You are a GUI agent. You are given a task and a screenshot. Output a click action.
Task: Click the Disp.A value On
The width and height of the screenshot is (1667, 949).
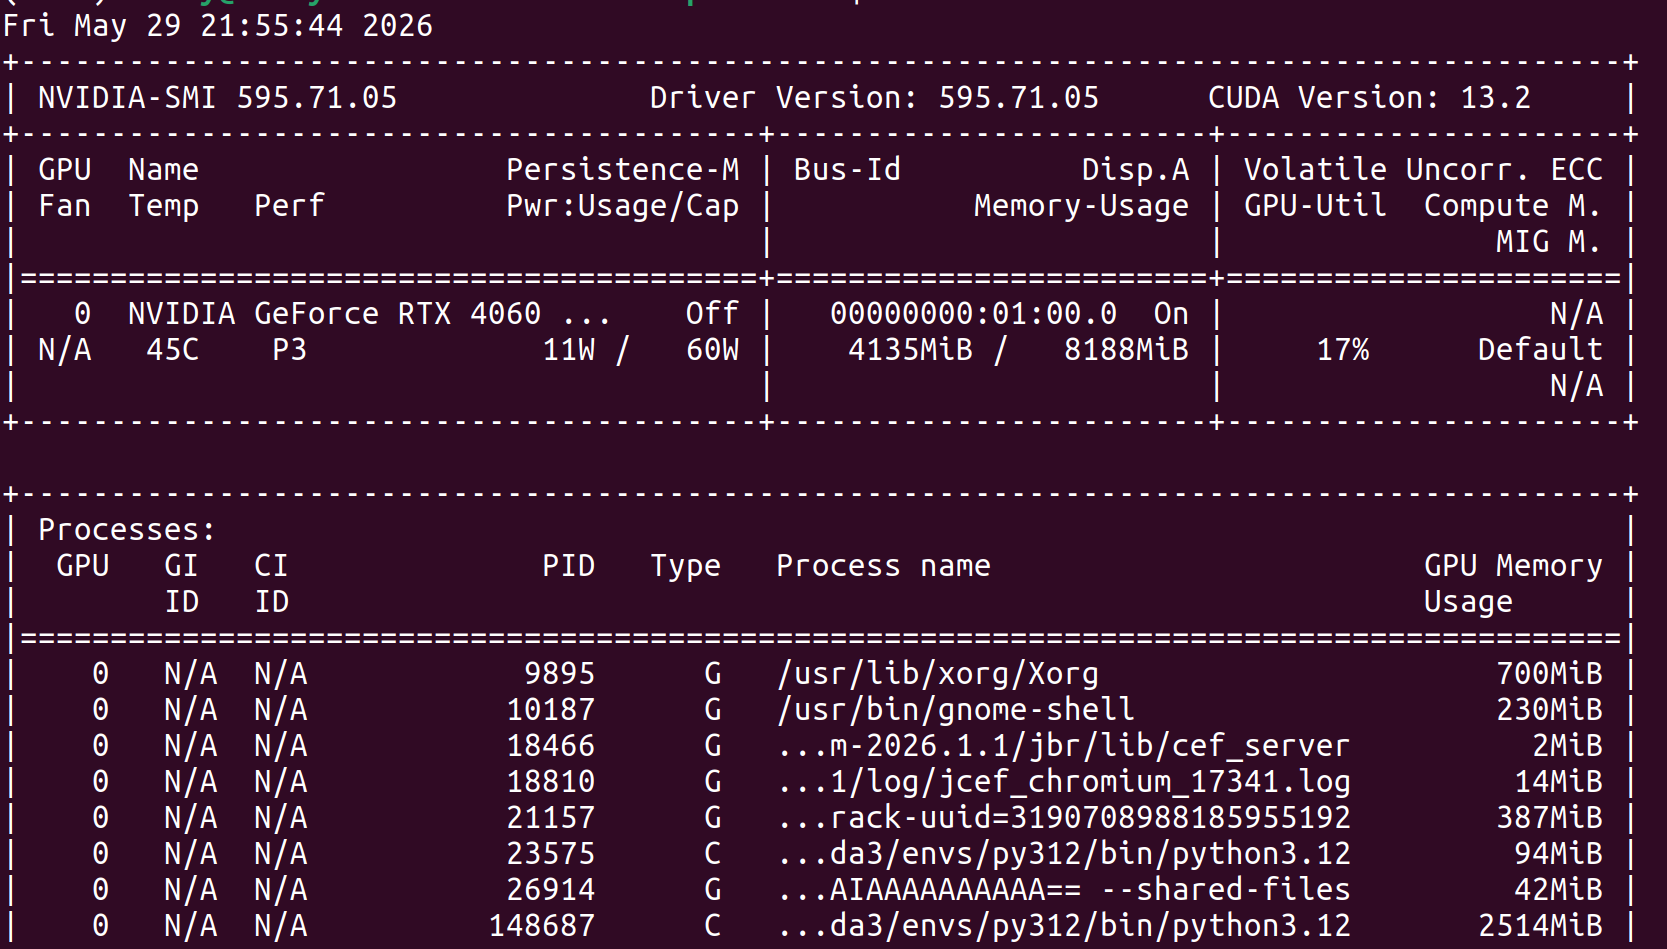point(1171,314)
